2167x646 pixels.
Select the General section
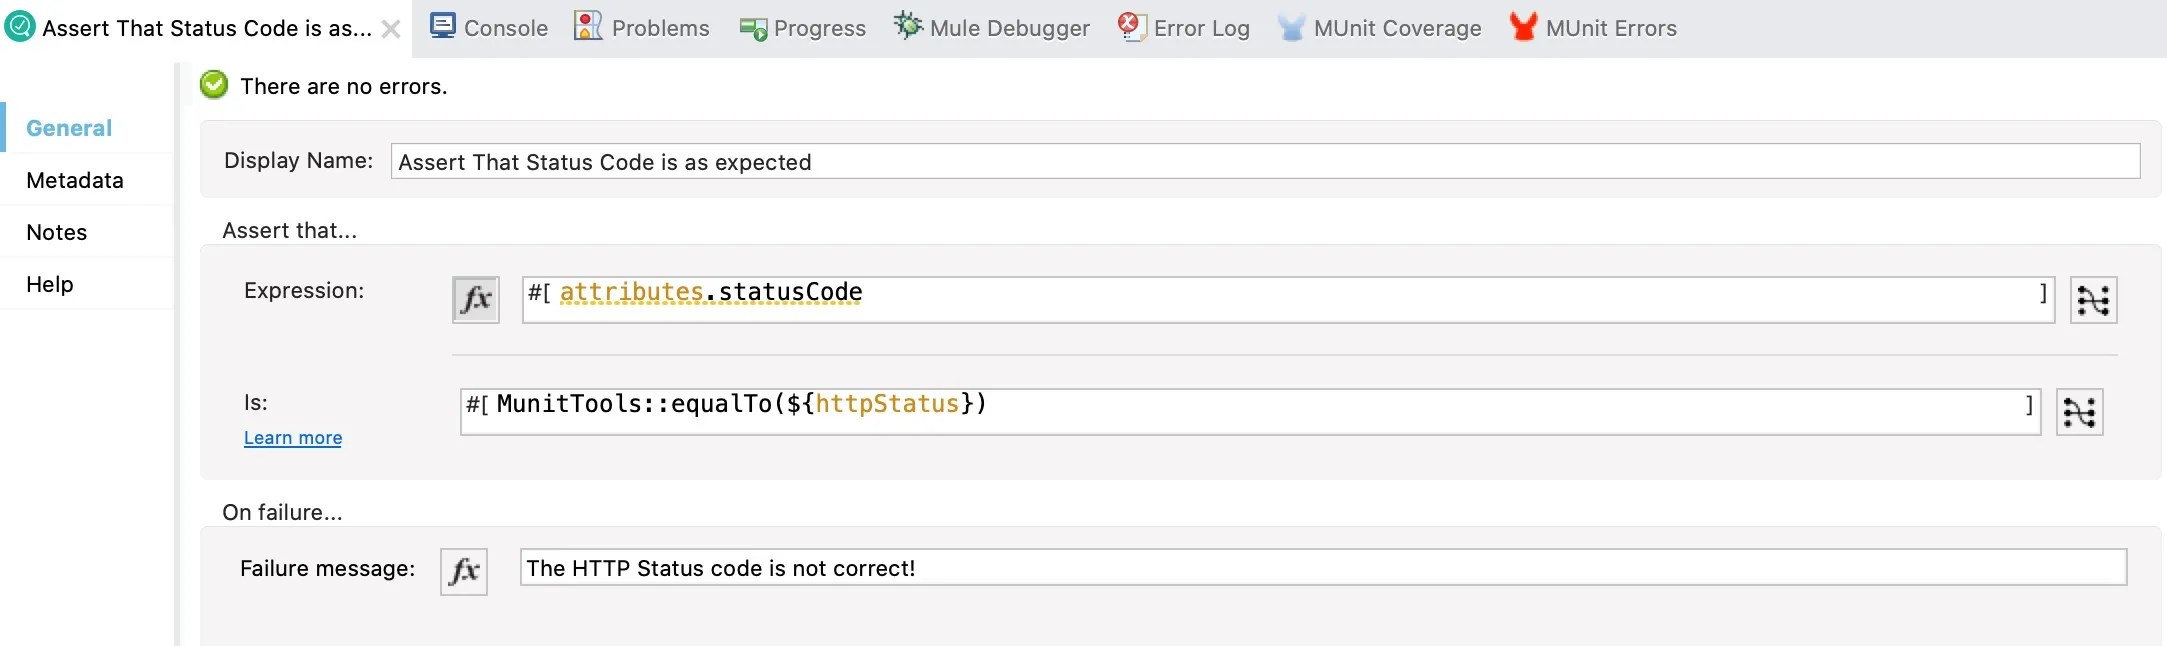69,128
